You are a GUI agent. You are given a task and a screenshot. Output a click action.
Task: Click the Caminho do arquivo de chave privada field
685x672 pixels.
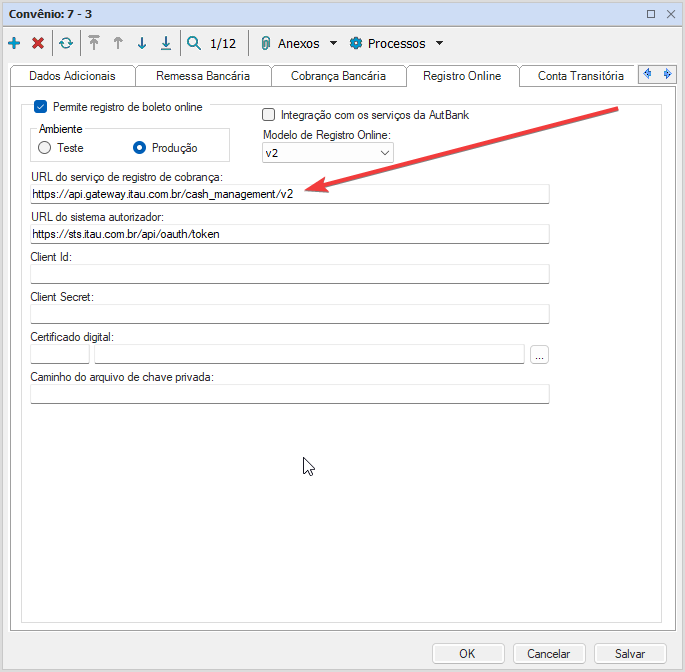click(290, 394)
